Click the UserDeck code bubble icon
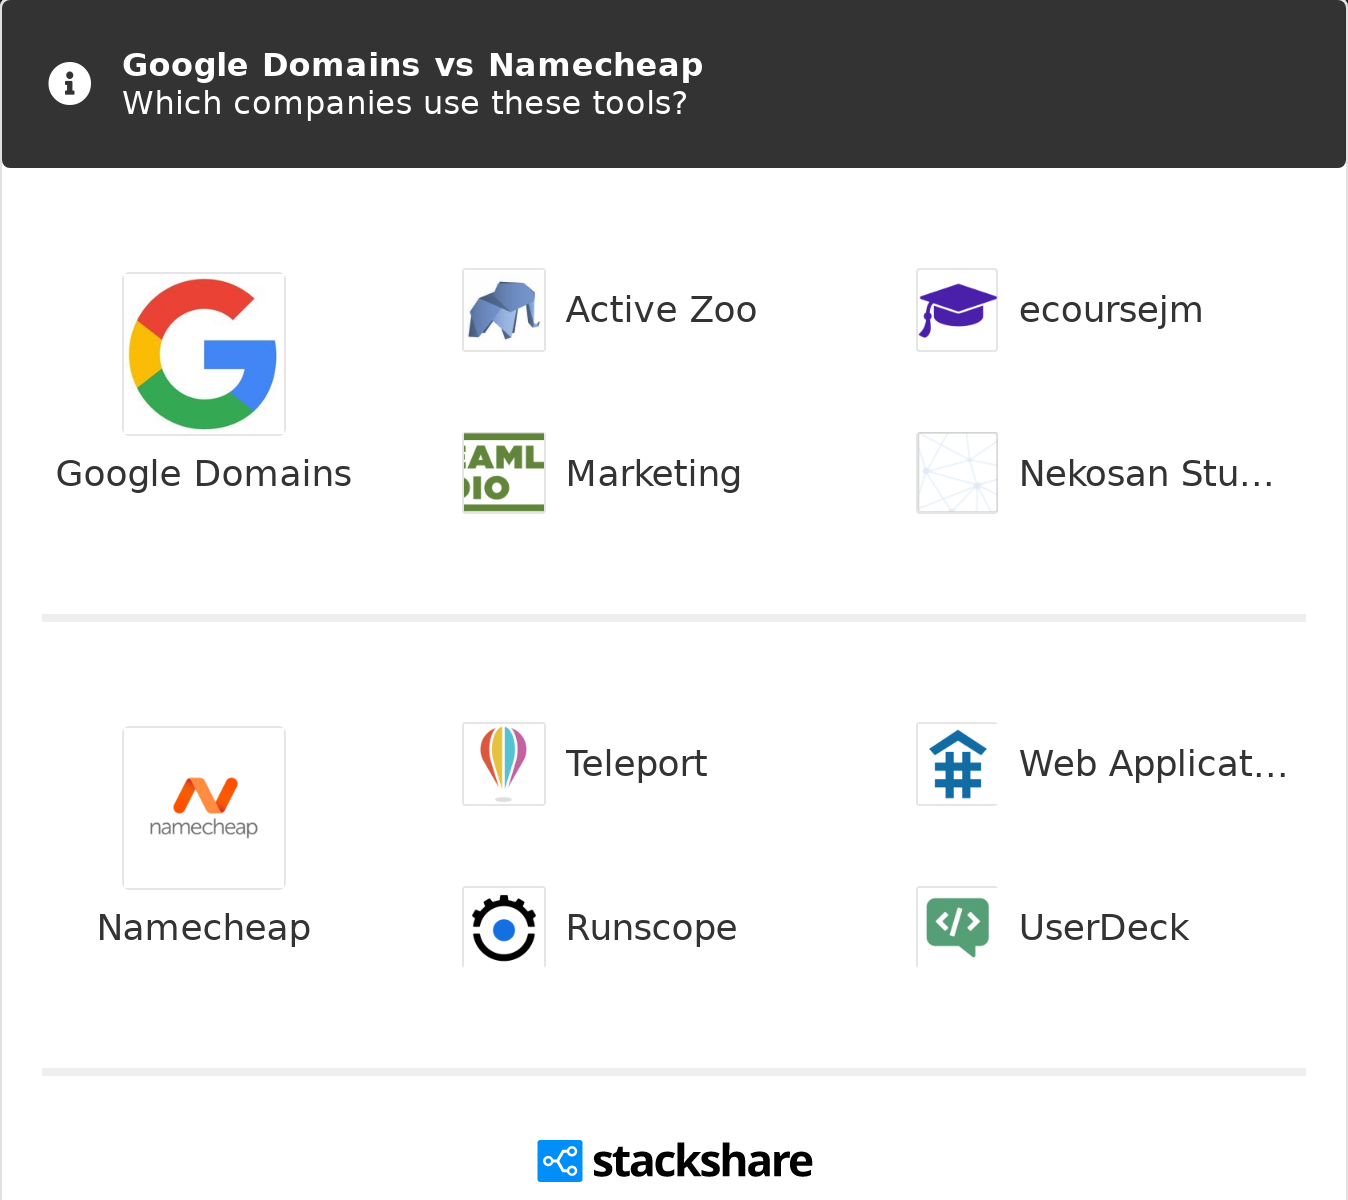1348x1200 pixels. click(x=957, y=927)
